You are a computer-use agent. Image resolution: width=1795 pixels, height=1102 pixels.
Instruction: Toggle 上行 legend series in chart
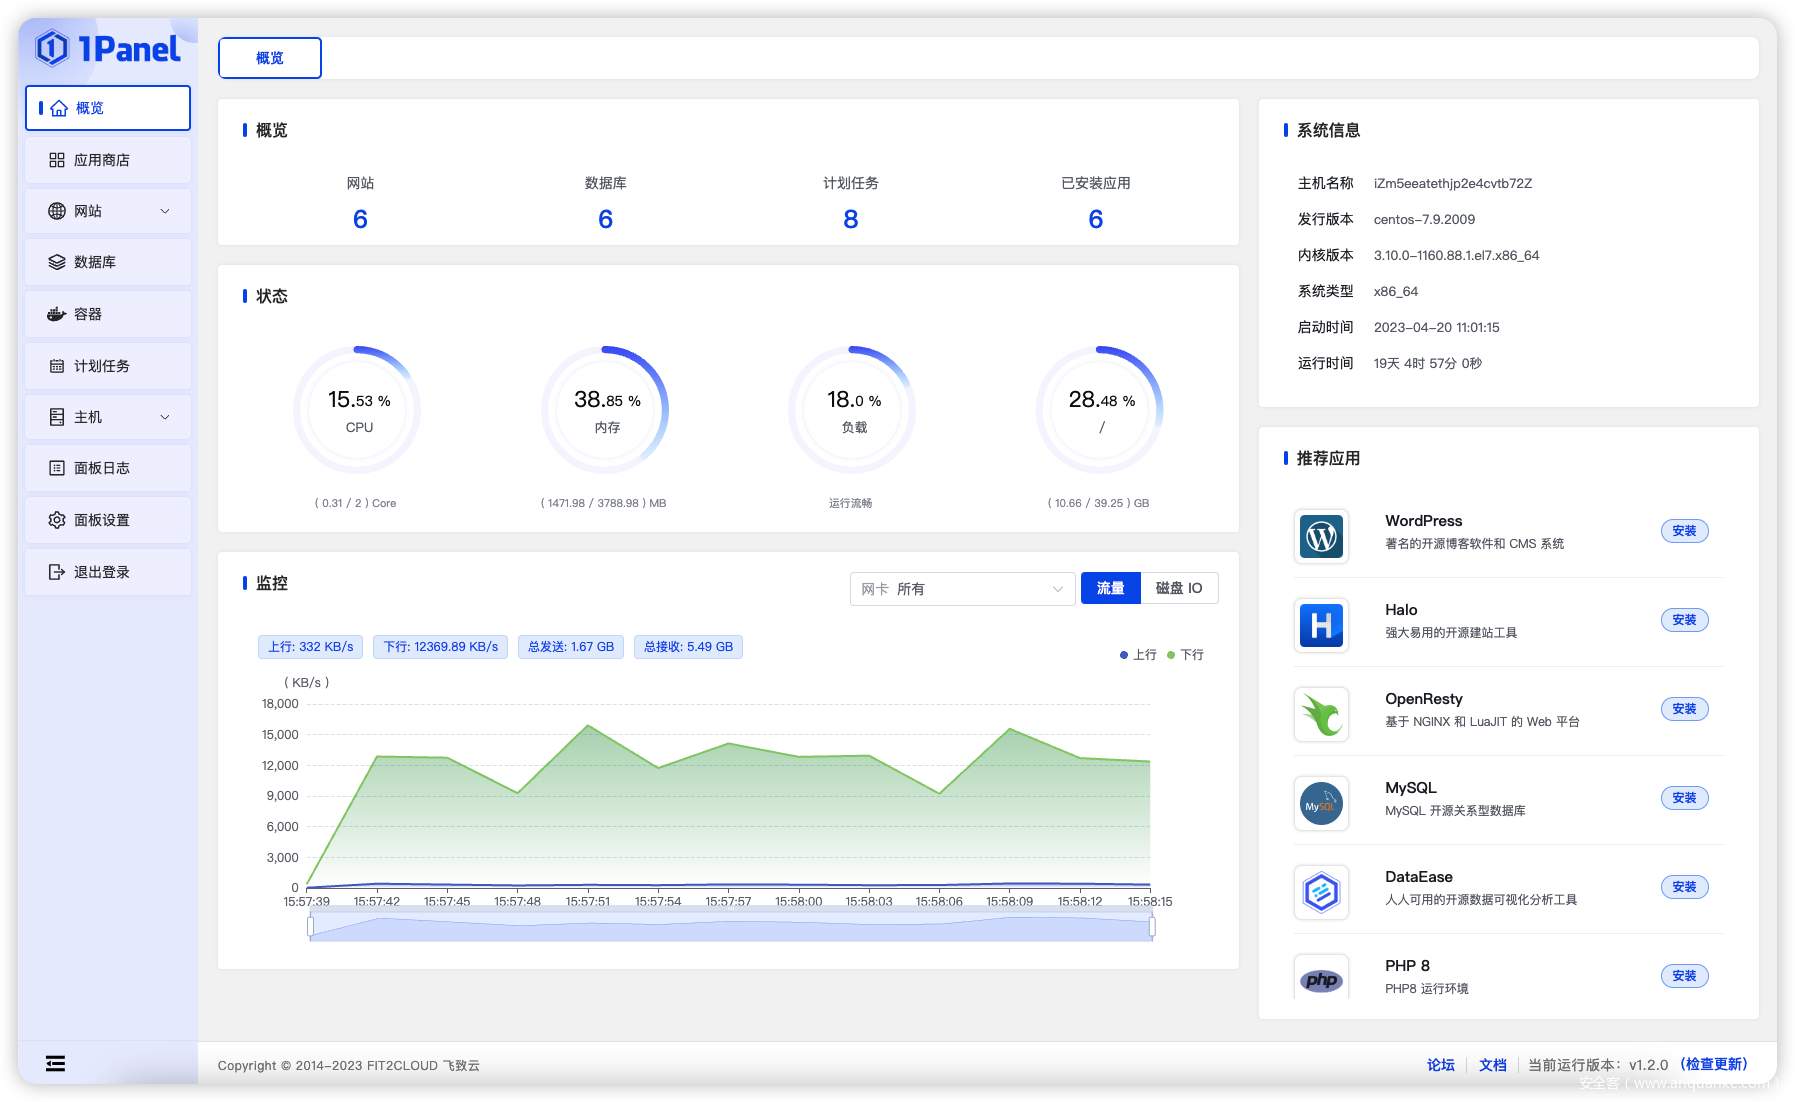[x=1138, y=655]
